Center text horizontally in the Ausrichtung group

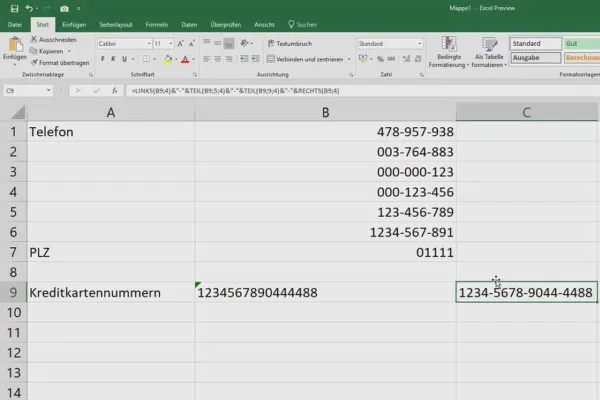tap(217, 59)
